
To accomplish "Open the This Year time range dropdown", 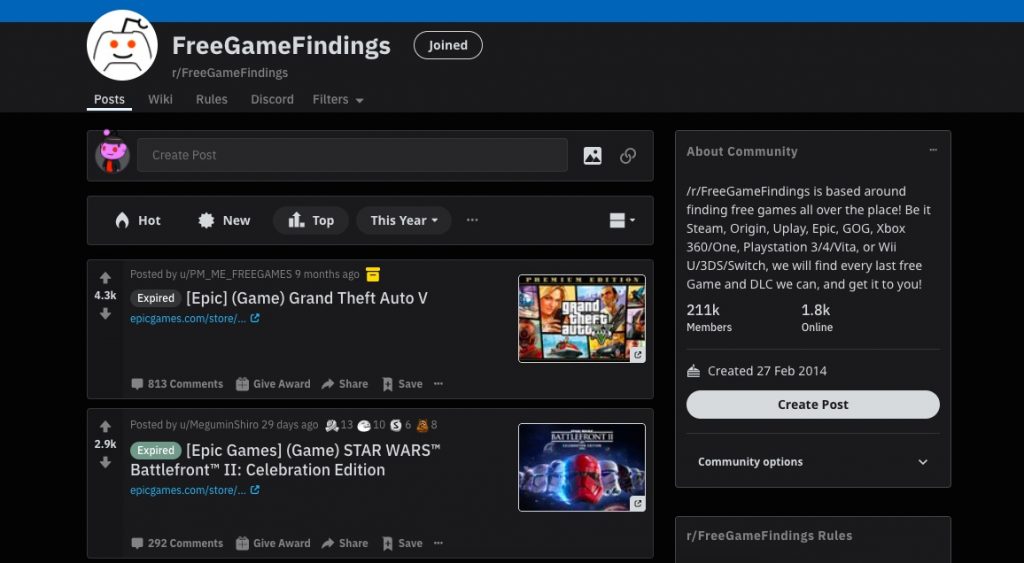I will [x=404, y=221].
